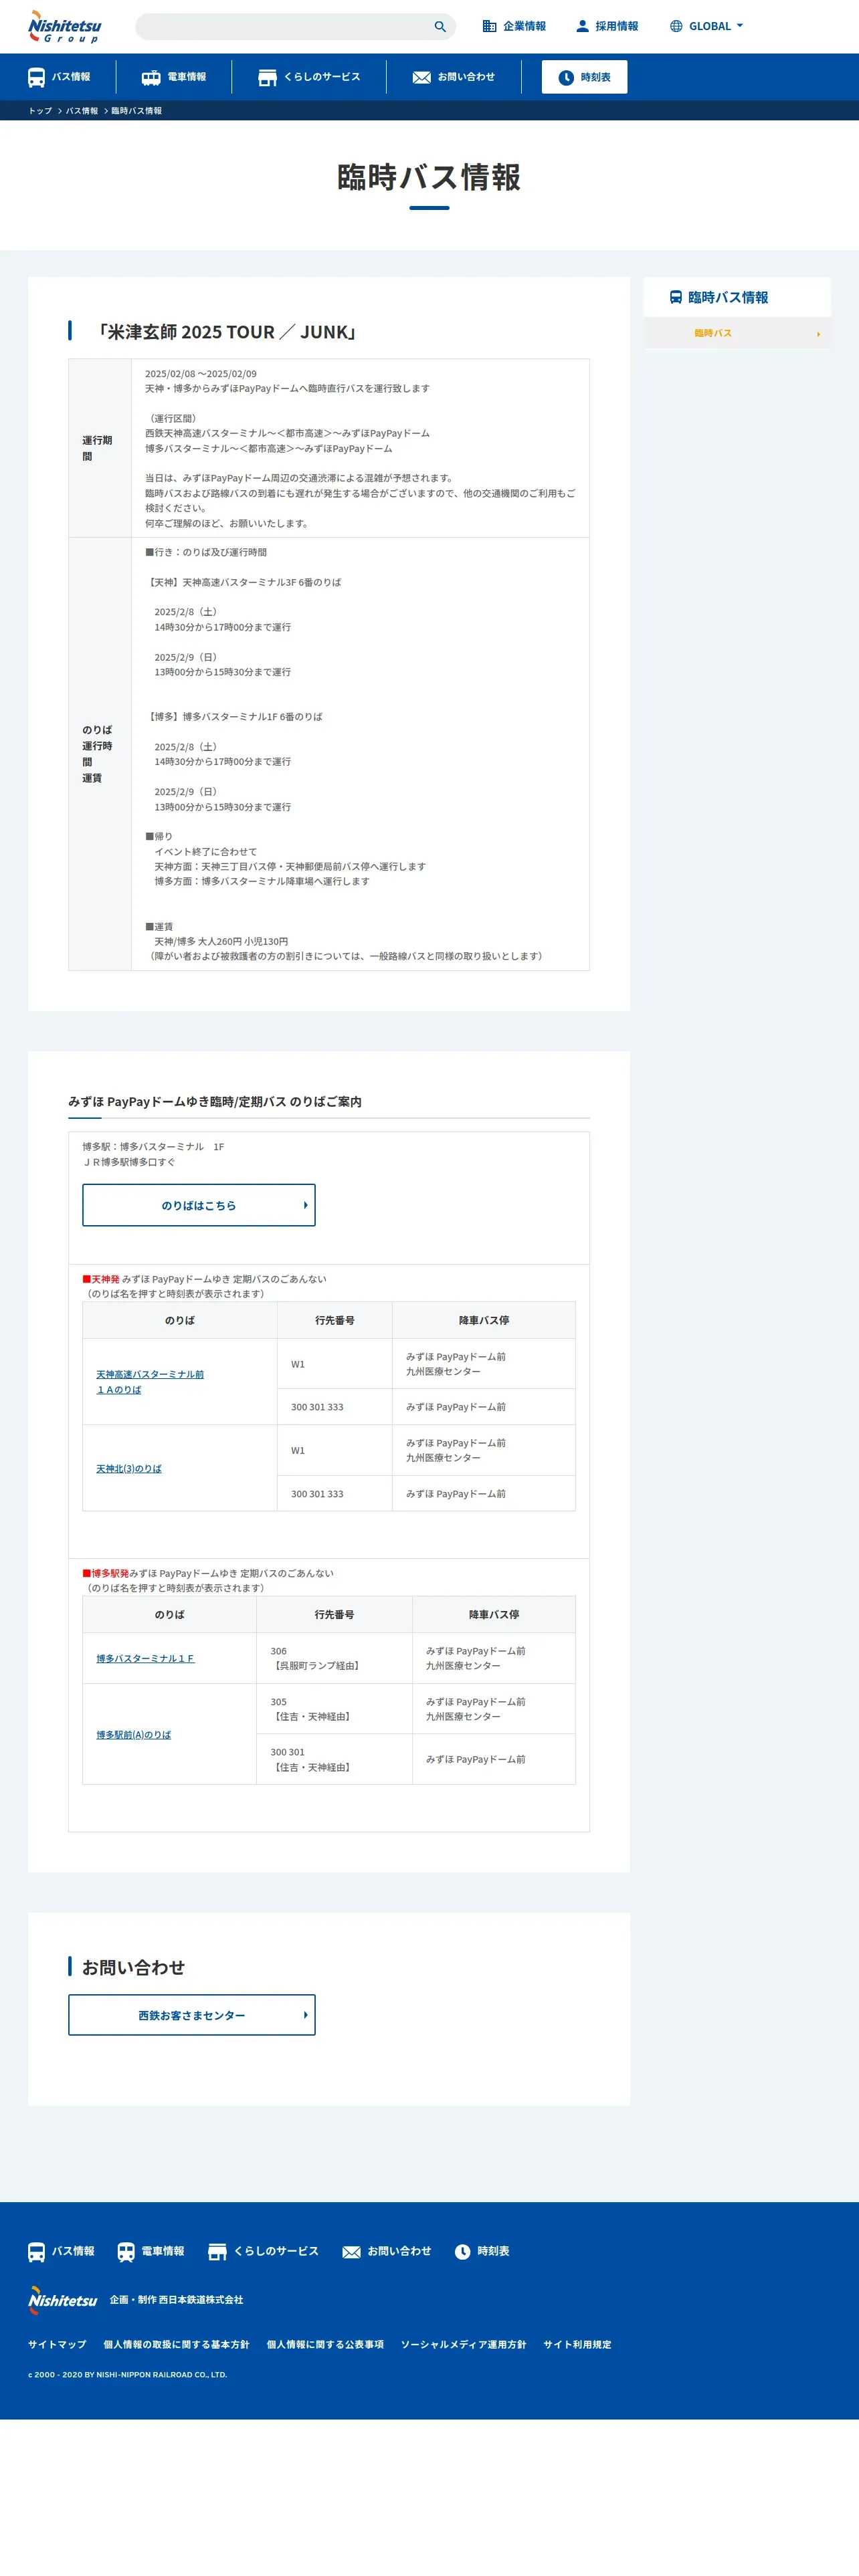Open 天神高速バスターミナル前 1Aのりば timetable
Viewport: 859px width, 2576px height.
pos(150,1381)
